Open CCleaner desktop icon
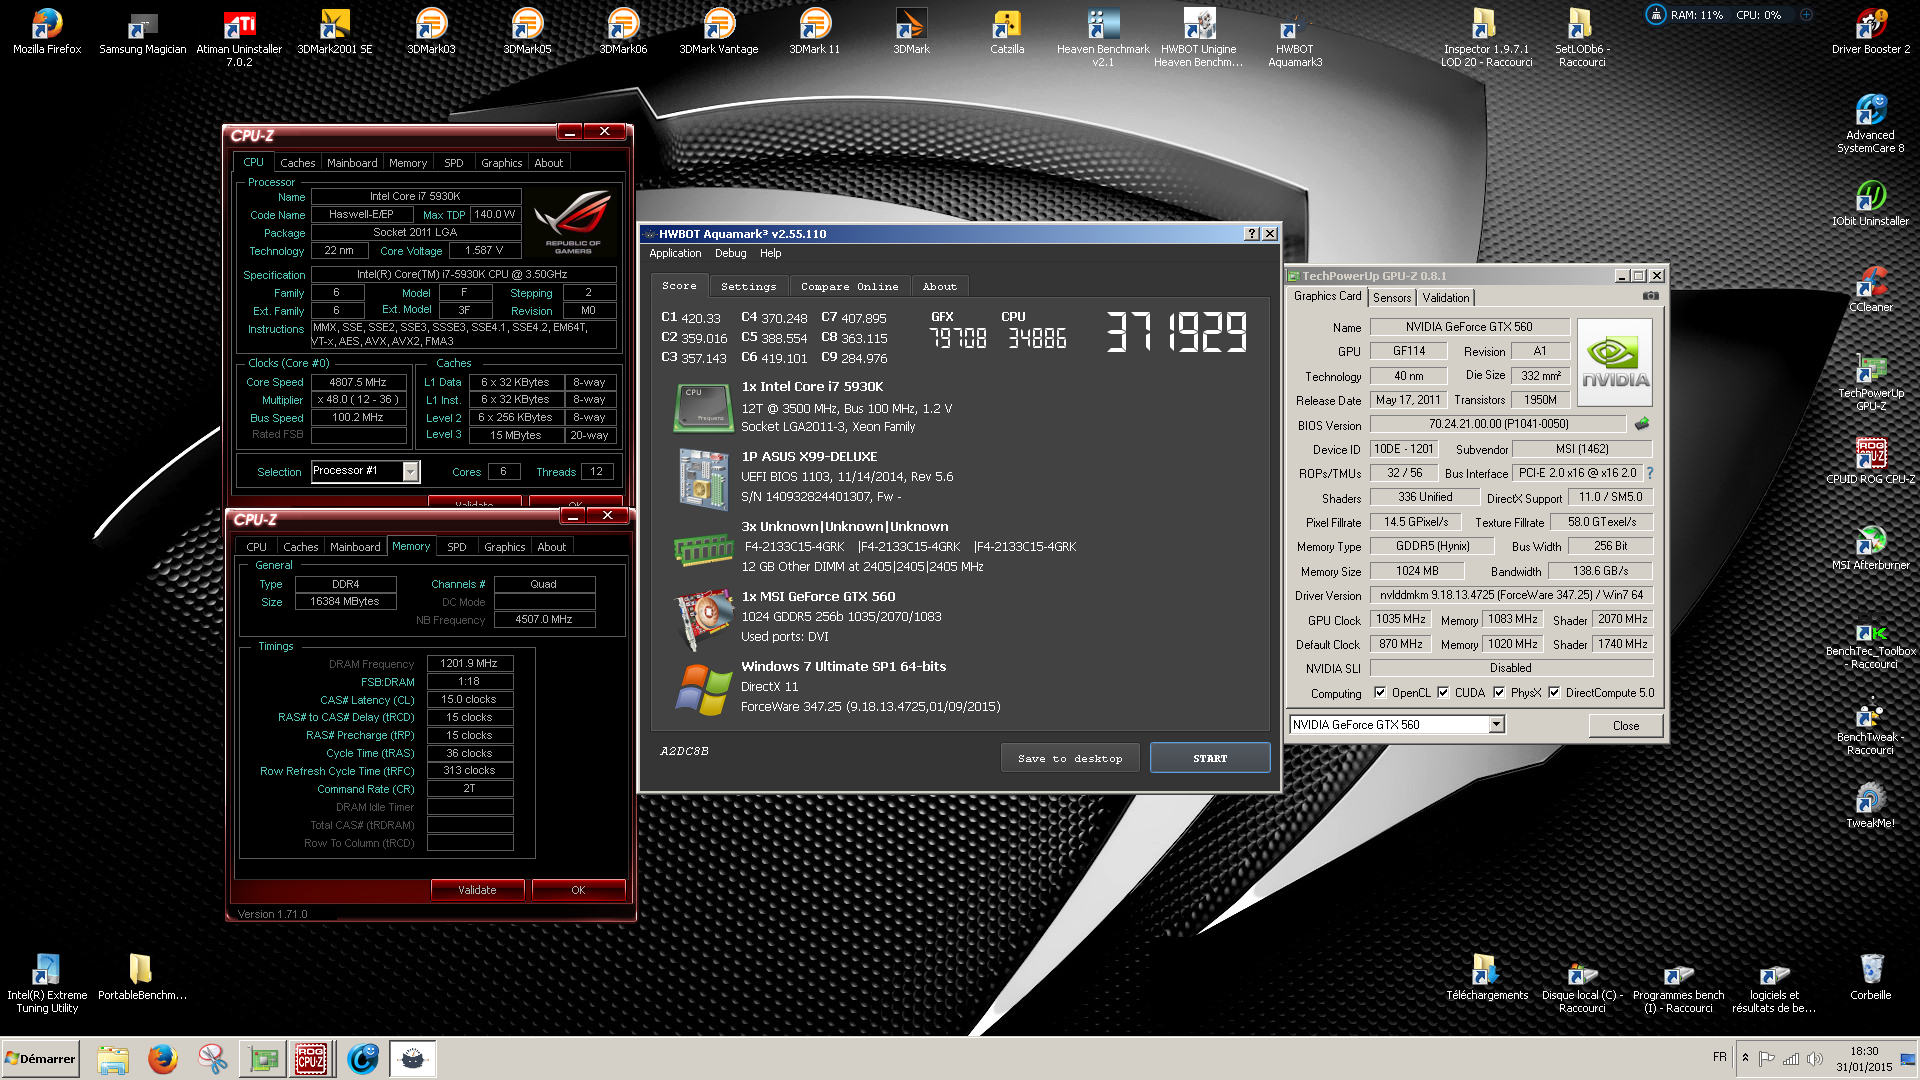This screenshot has height=1080, width=1920. (x=1871, y=289)
